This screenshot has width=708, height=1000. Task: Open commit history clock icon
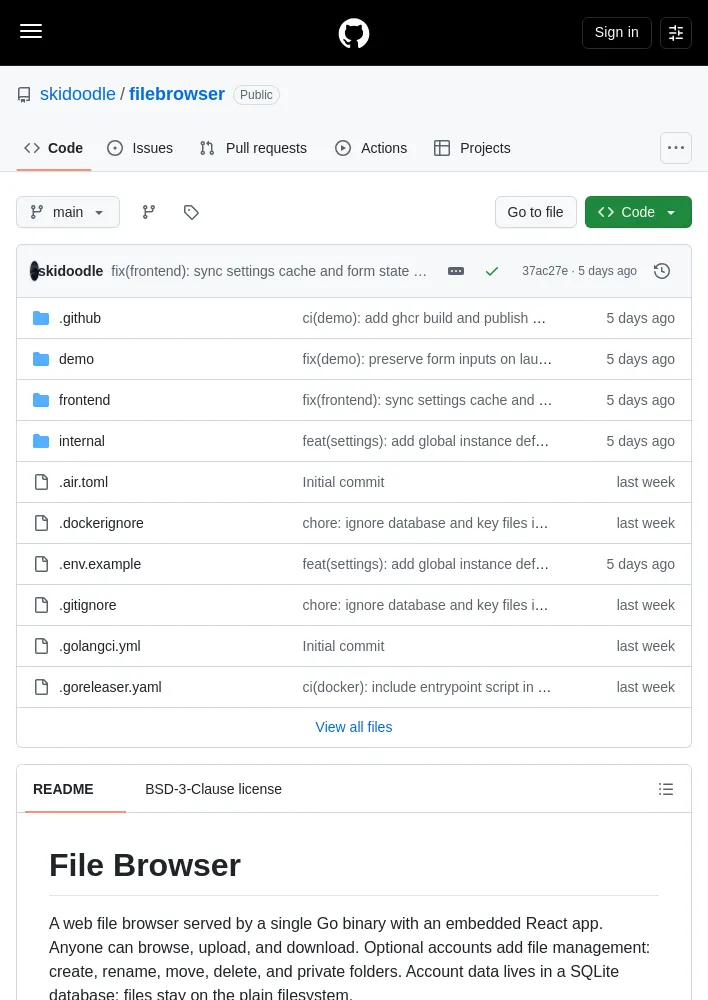pos(662,271)
